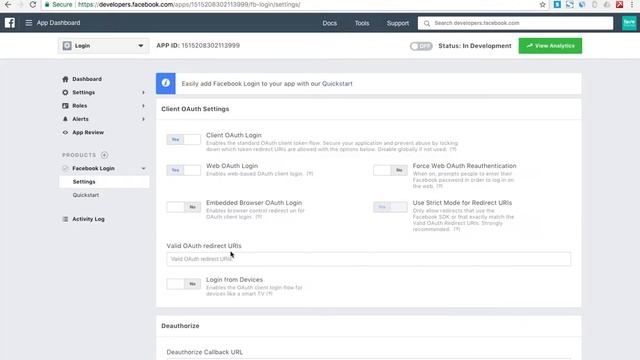Toggle Use Strict Mode for Redirect URIs

click(x=390, y=207)
